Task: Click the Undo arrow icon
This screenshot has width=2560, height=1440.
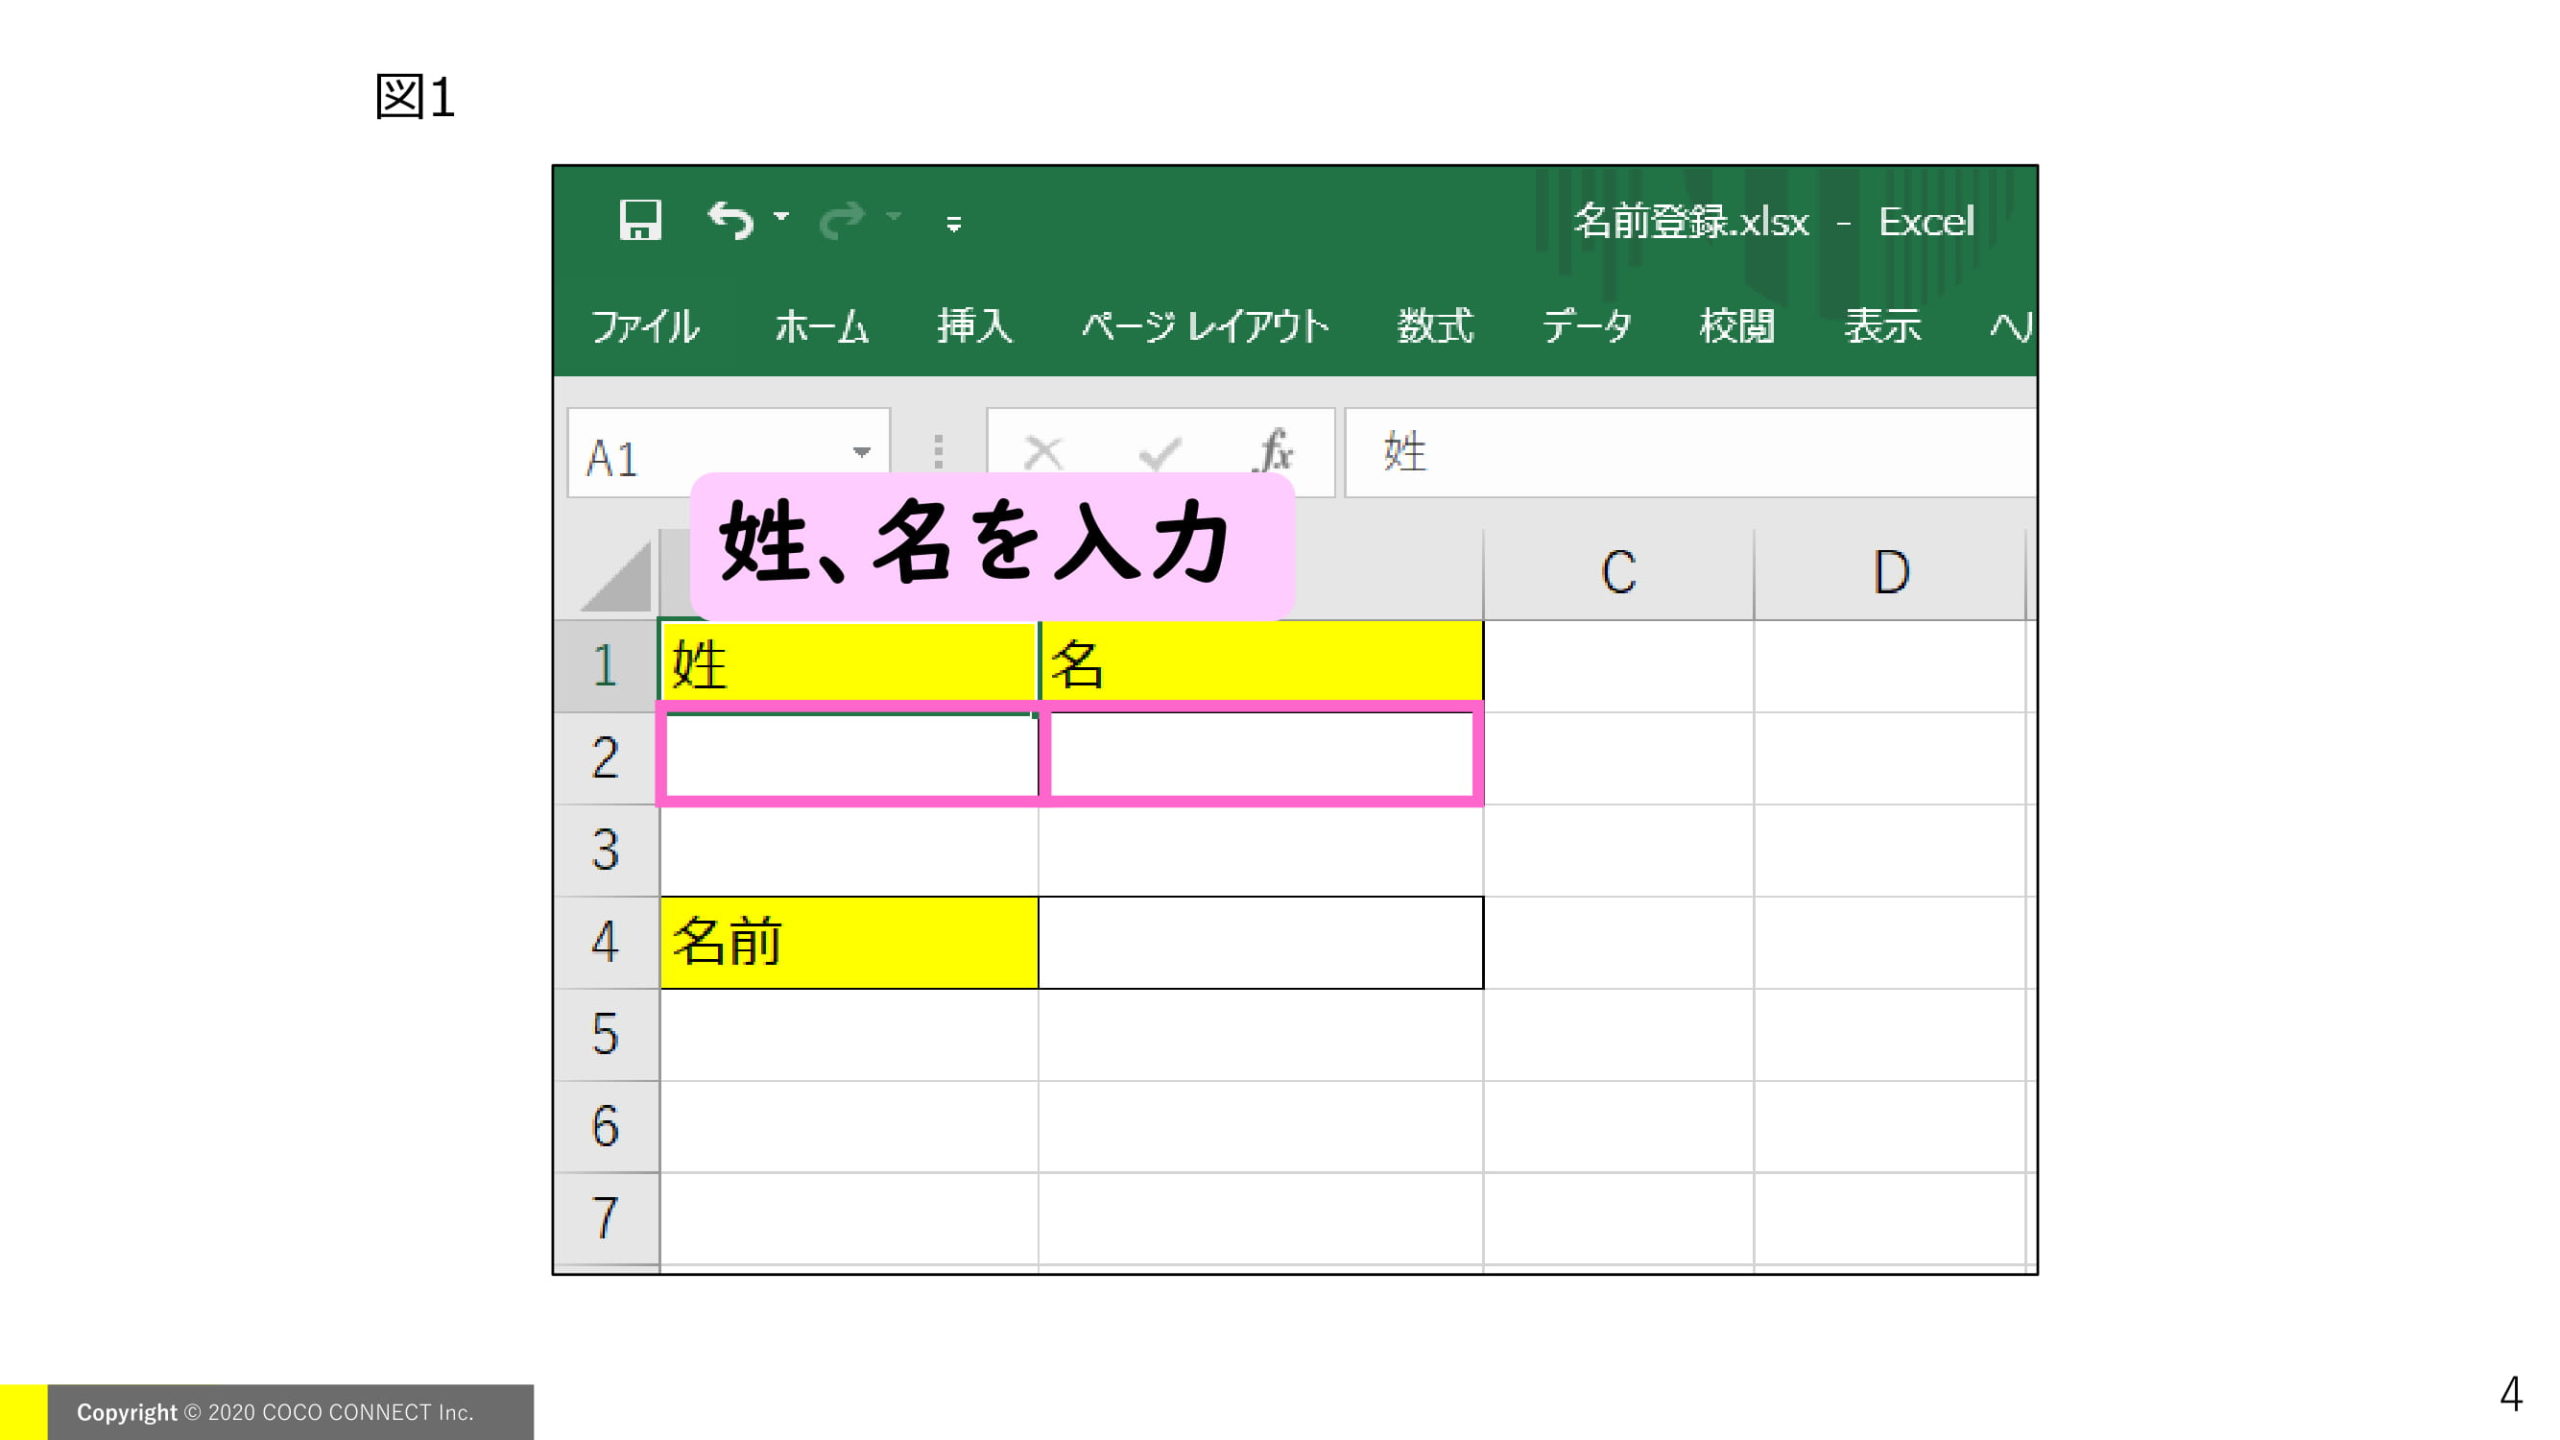Action: coord(730,220)
